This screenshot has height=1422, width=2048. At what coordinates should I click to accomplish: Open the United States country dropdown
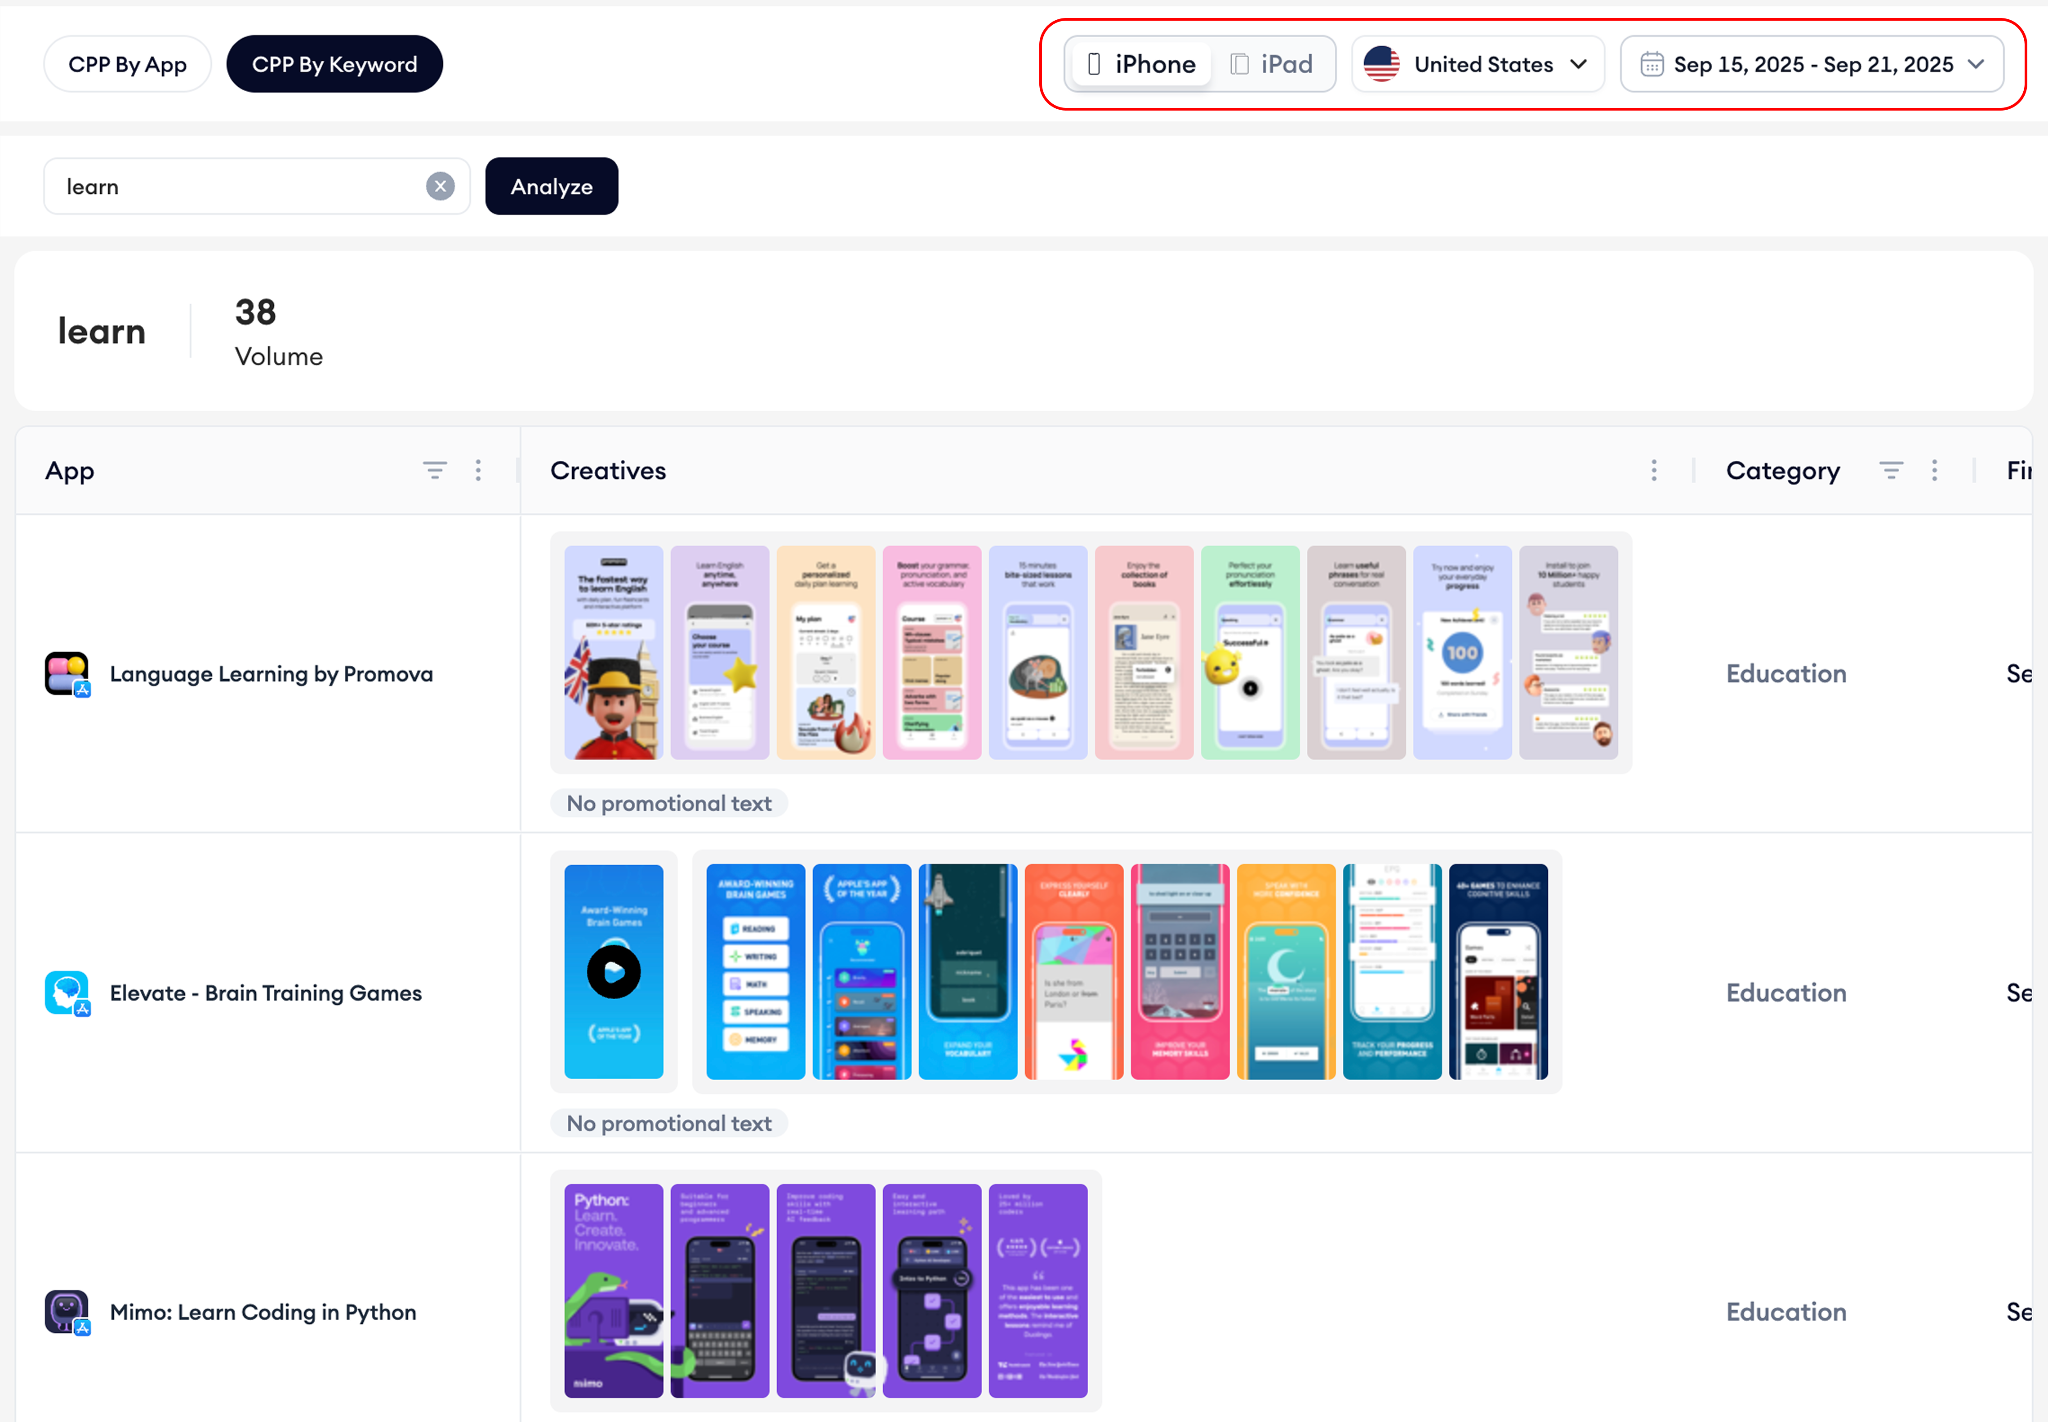click(1477, 64)
